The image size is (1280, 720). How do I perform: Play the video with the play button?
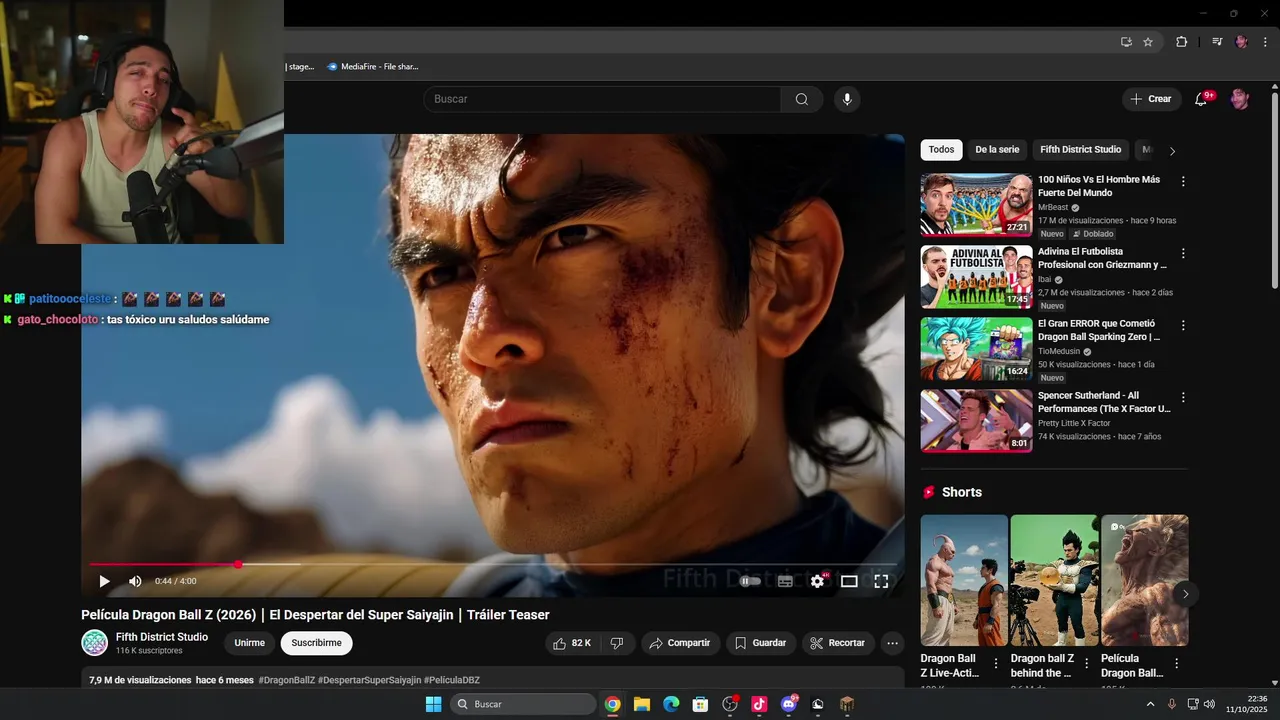104,581
